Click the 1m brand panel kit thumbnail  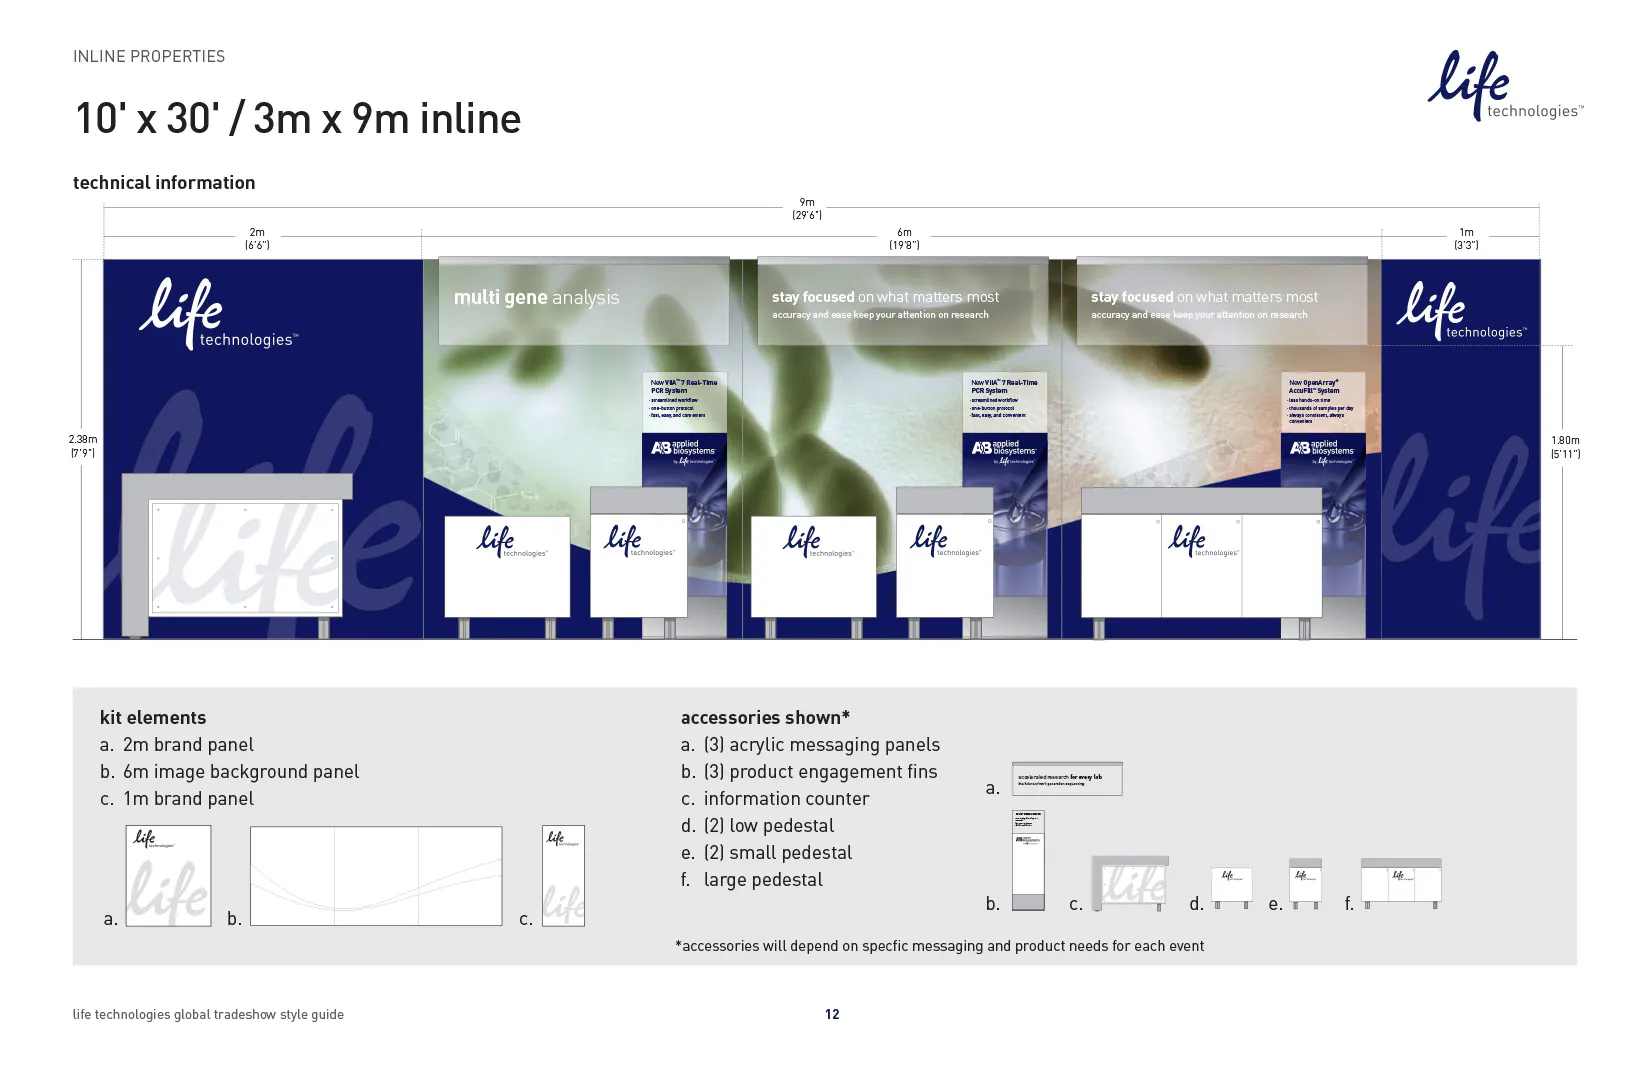coord(563,876)
